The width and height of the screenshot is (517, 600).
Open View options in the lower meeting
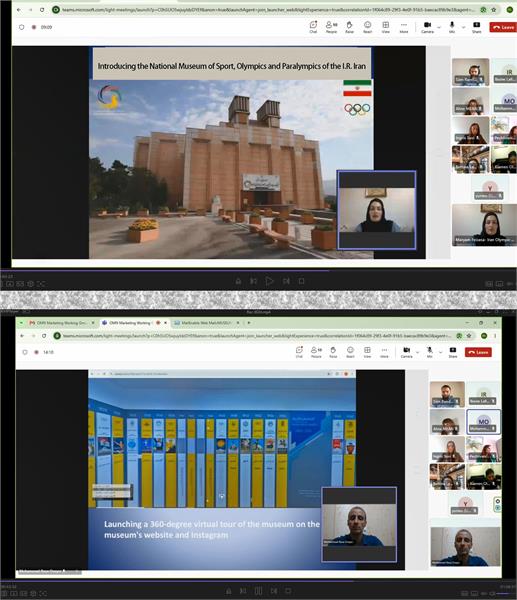coord(367,352)
